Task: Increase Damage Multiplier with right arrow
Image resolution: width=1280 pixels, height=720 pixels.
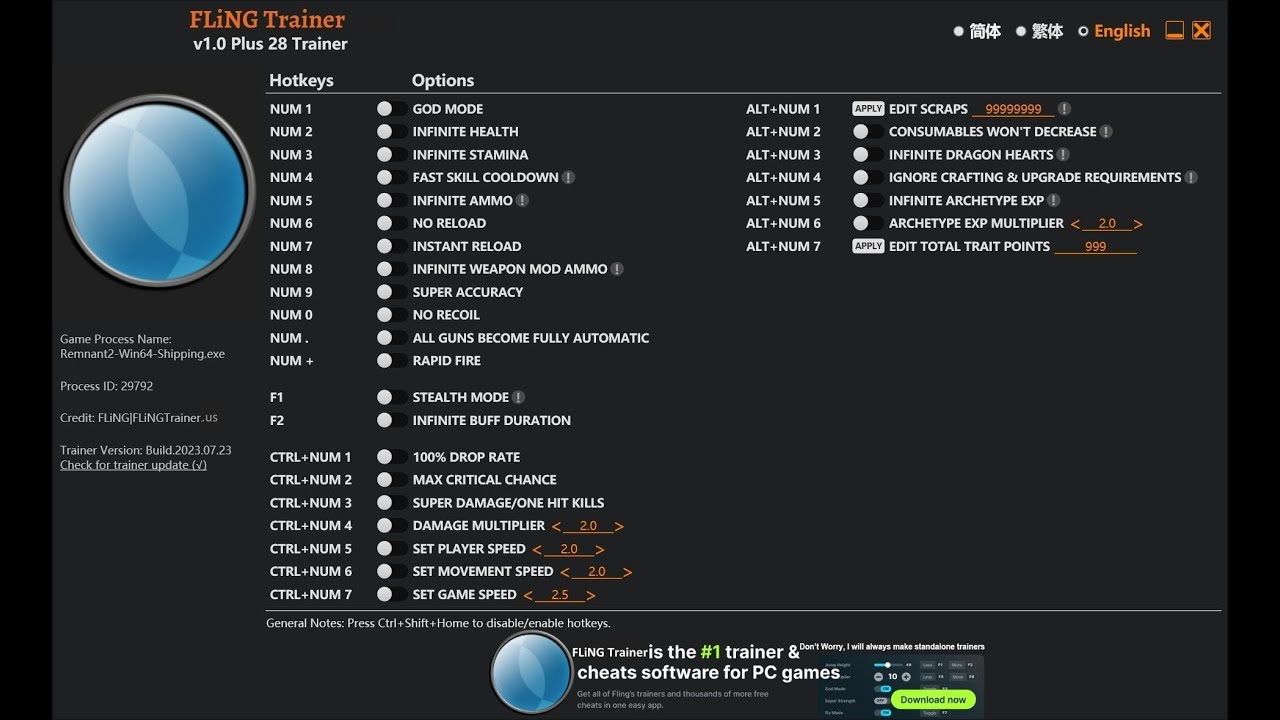Action: click(619, 527)
